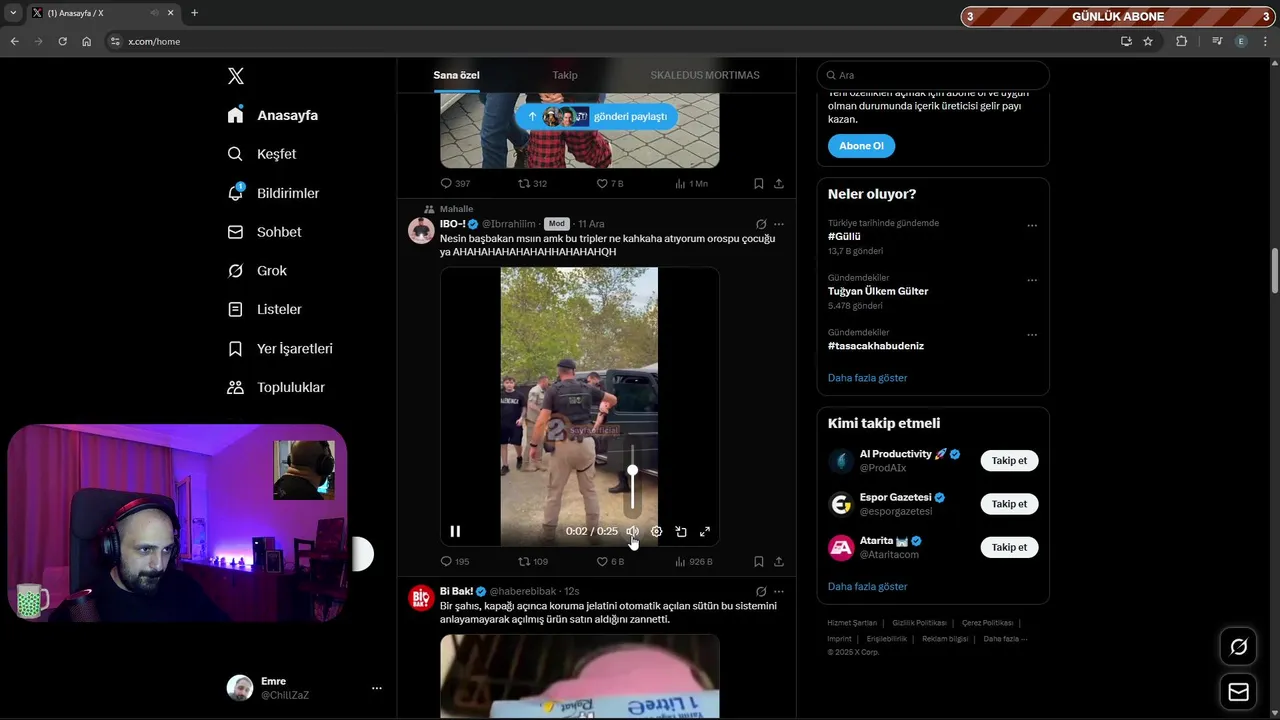1280x720 pixels.
Task: Reply to top post with 397 comments
Action: coord(455,184)
